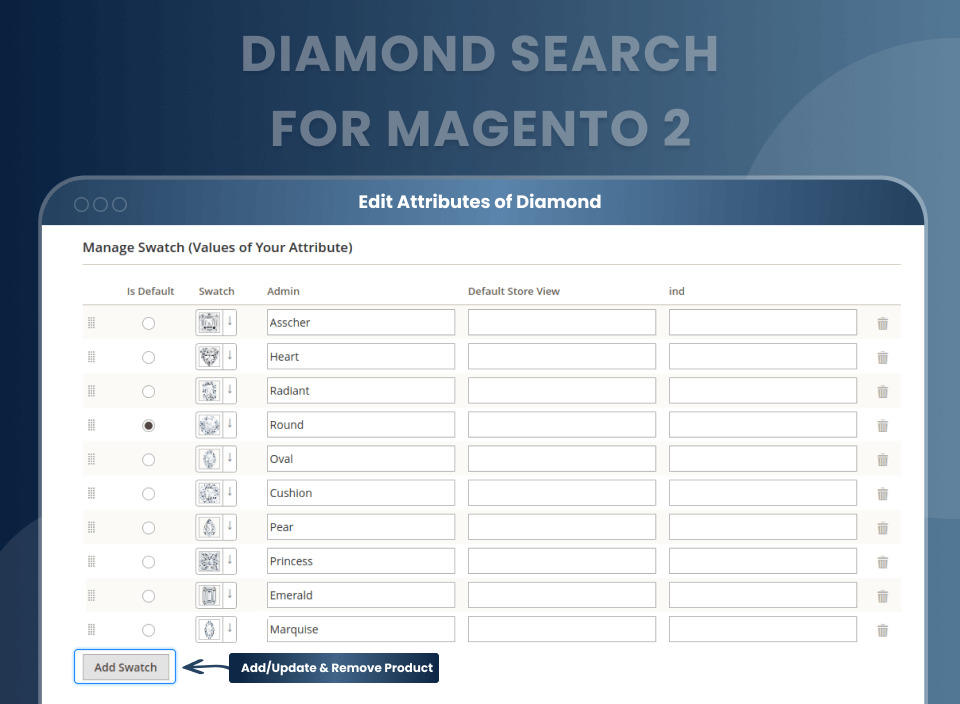Focus Default Store View field for Oval
Screen dimensions: 960x704
561,459
